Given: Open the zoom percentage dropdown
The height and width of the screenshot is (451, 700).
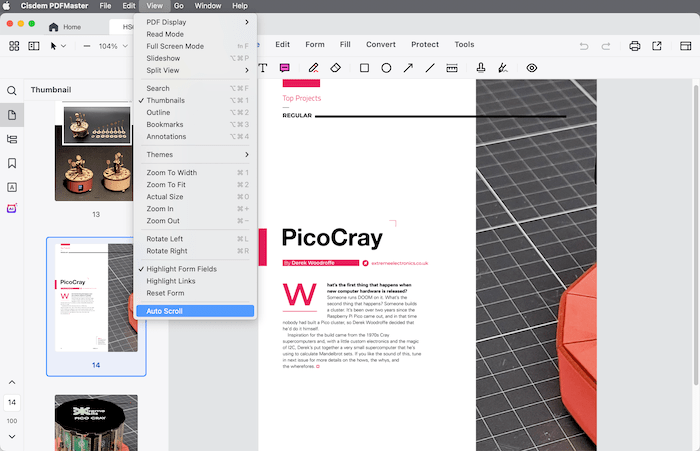Looking at the screenshot, I should coord(114,46).
